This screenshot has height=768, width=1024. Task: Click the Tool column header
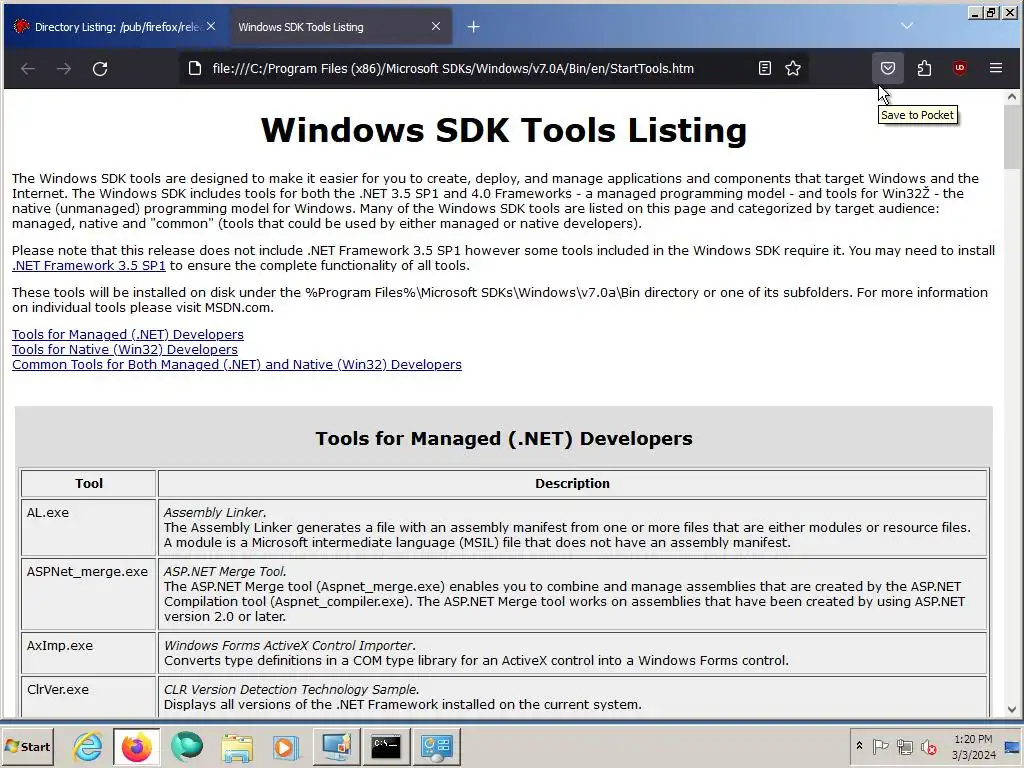tap(88, 483)
